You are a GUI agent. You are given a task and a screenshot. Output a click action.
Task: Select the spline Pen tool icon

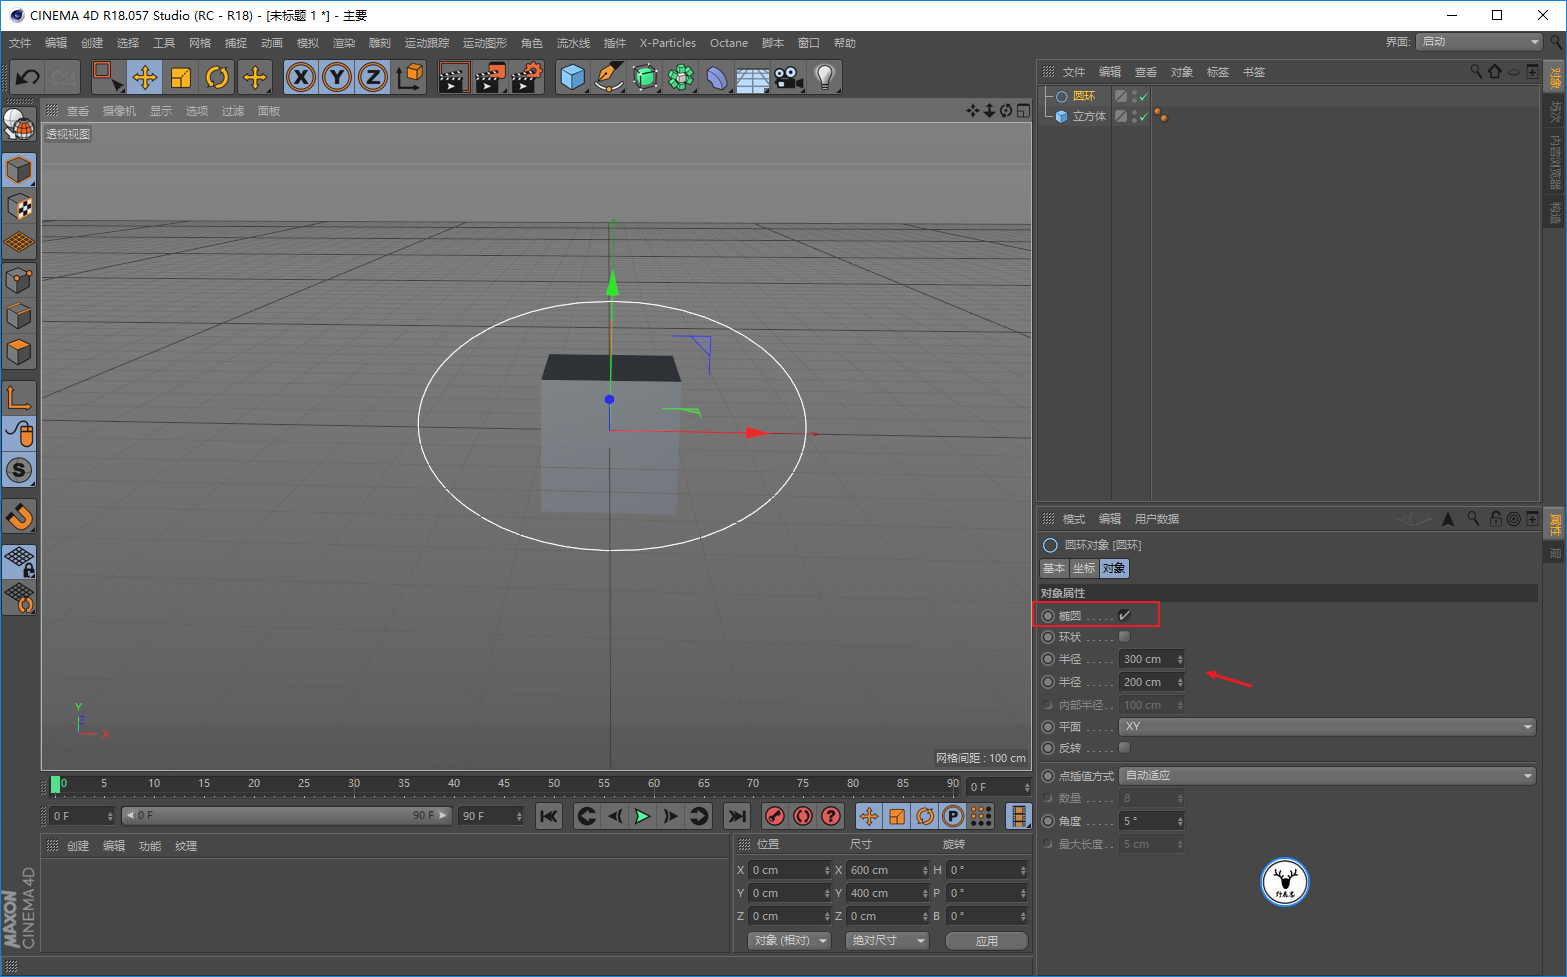609,77
